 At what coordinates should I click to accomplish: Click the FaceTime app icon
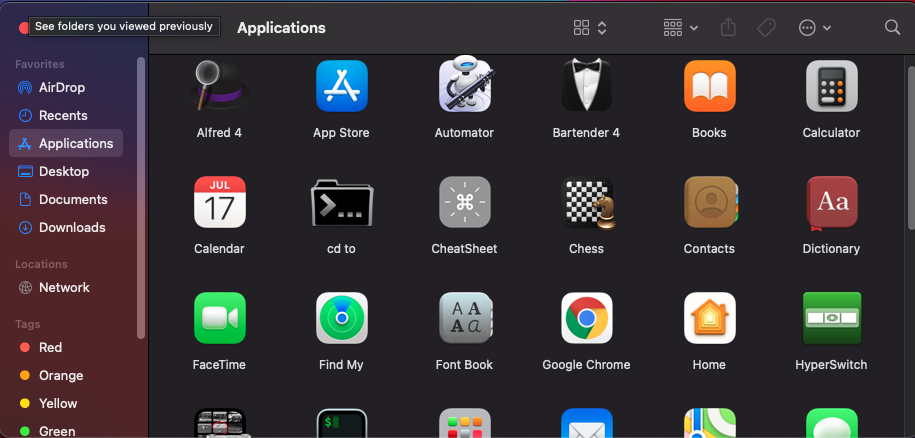point(219,318)
